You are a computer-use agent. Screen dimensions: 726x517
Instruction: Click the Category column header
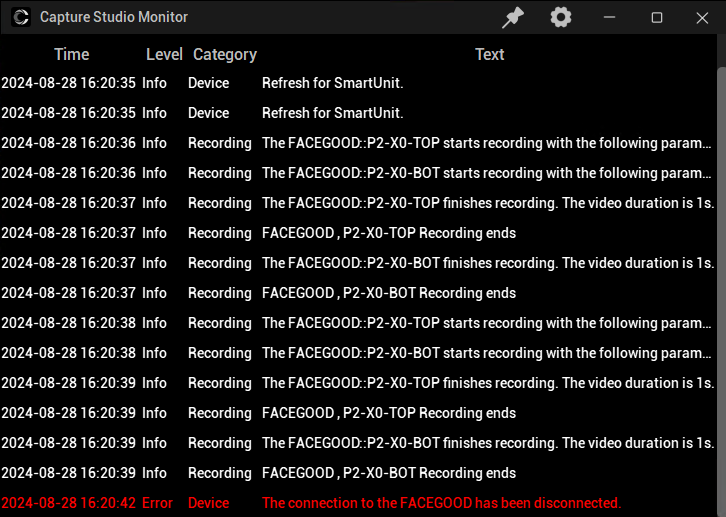225,54
